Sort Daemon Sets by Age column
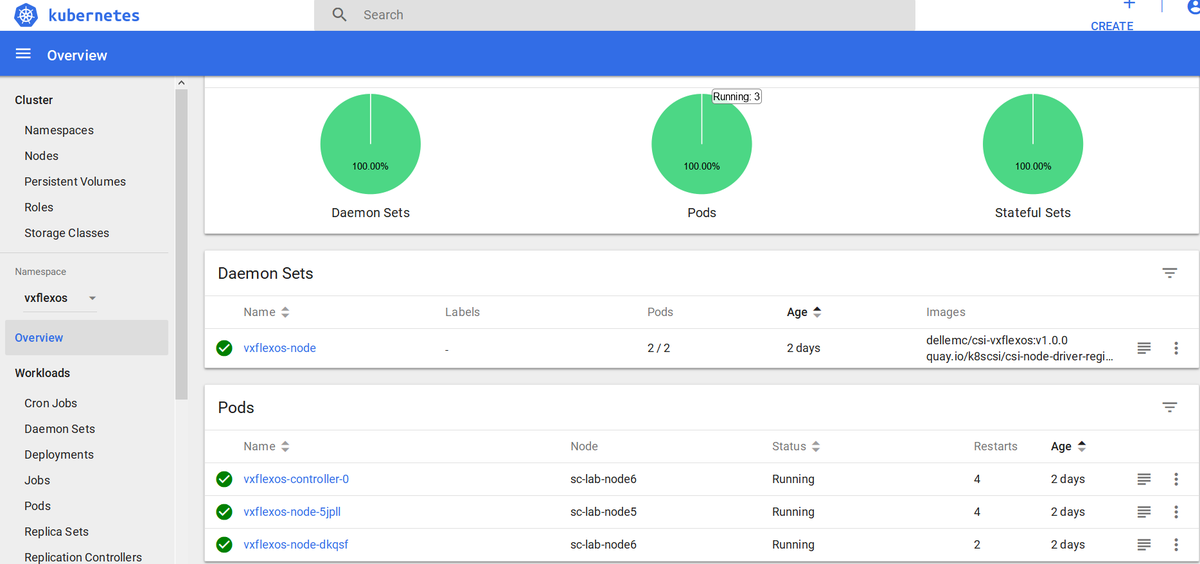 coord(804,312)
